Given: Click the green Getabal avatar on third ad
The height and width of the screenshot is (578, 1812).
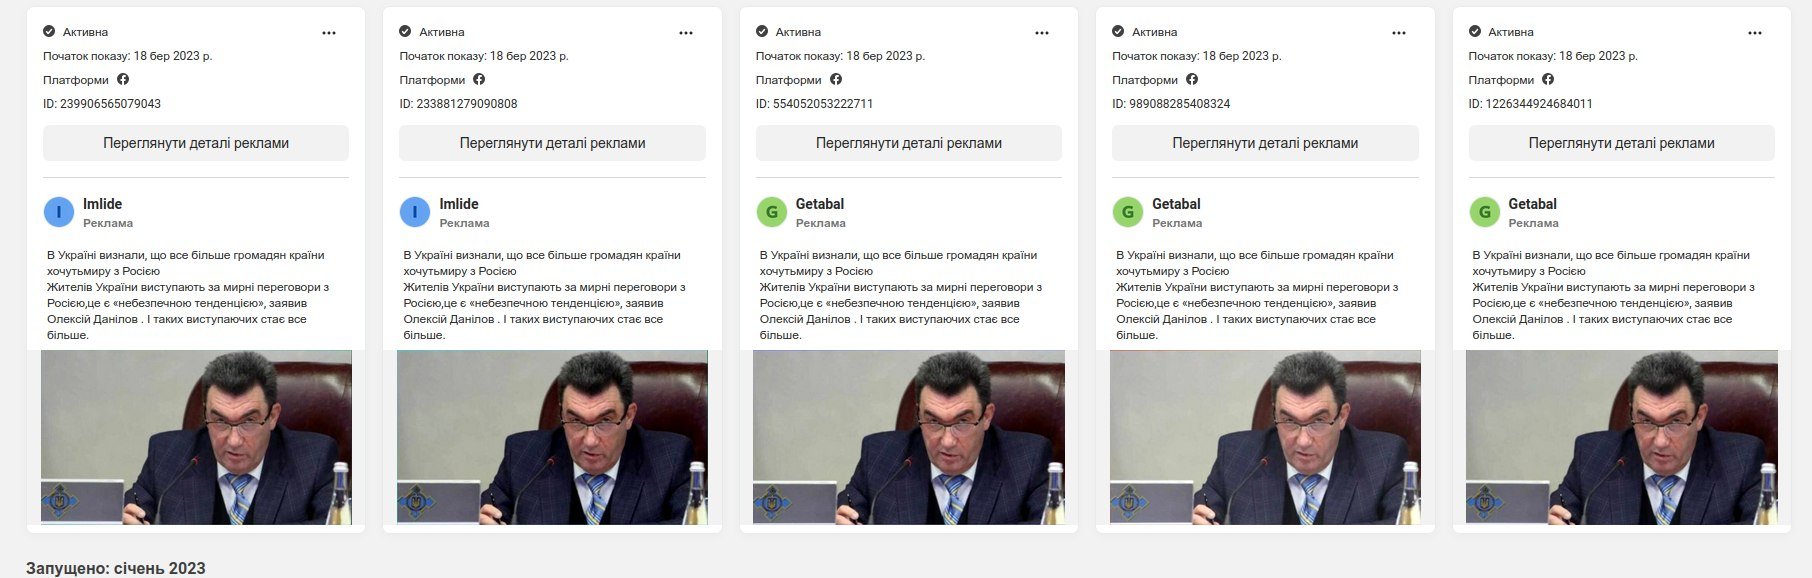Looking at the screenshot, I should [x=771, y=212].
